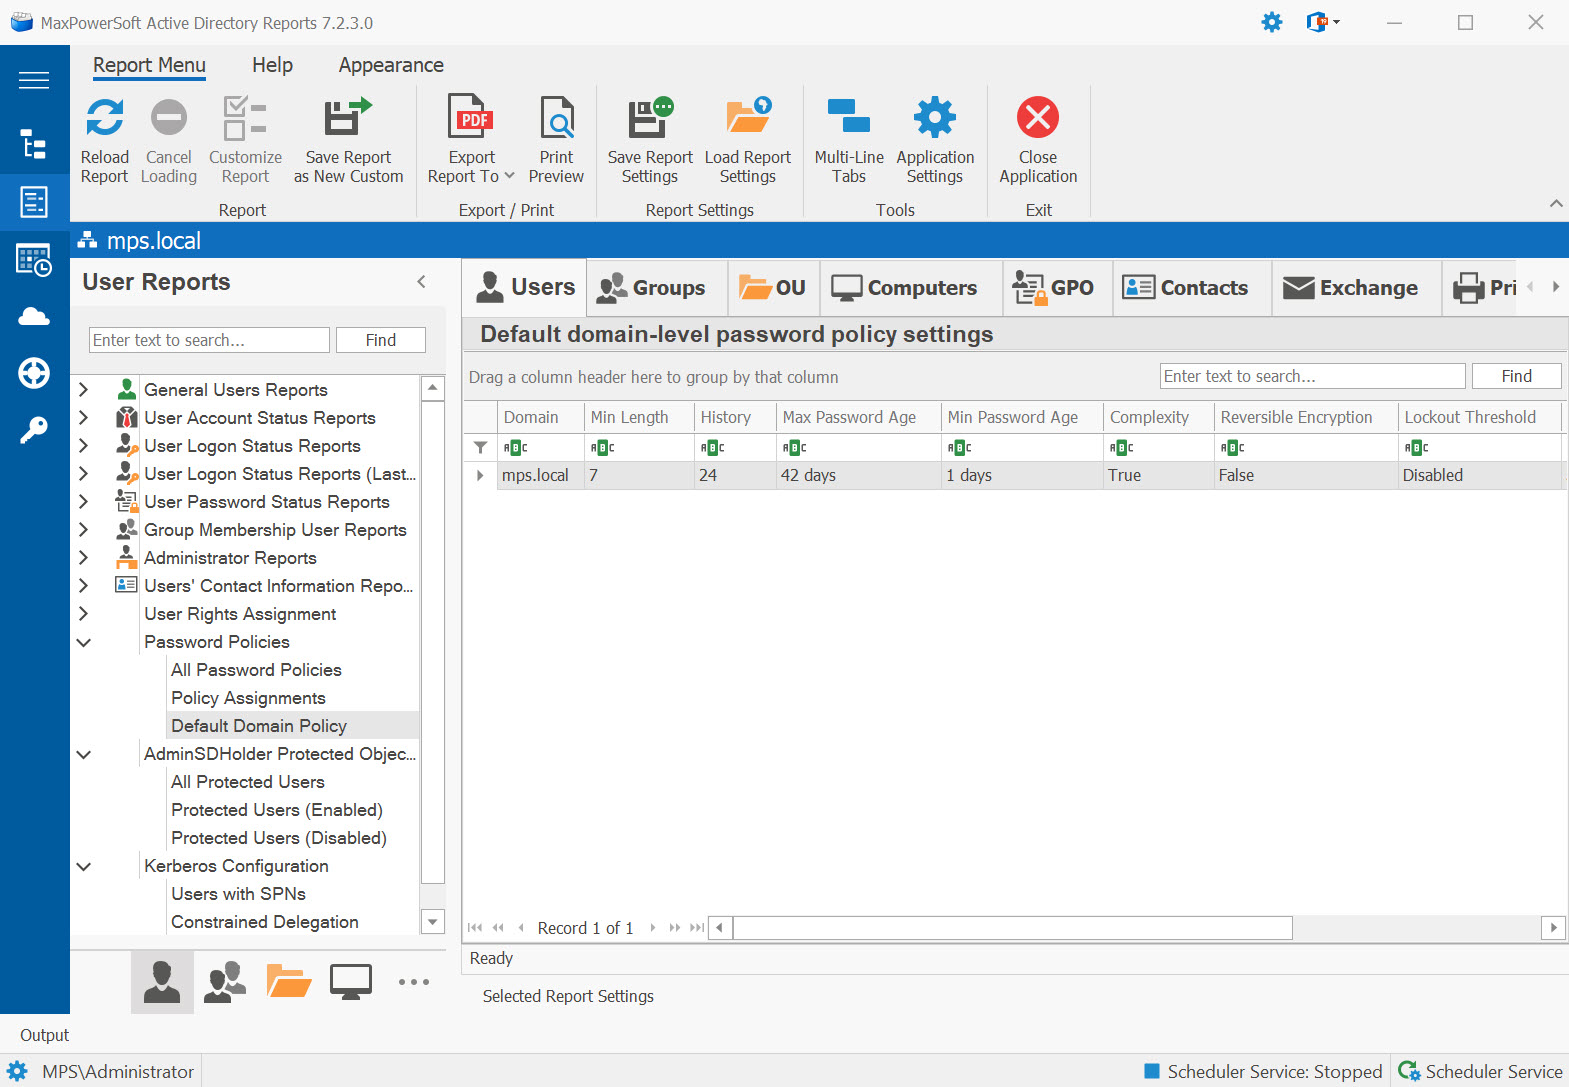Viewport: 1569px width, 1087px height.
Task: Open Application Settings gear
Action: point(935,118)
